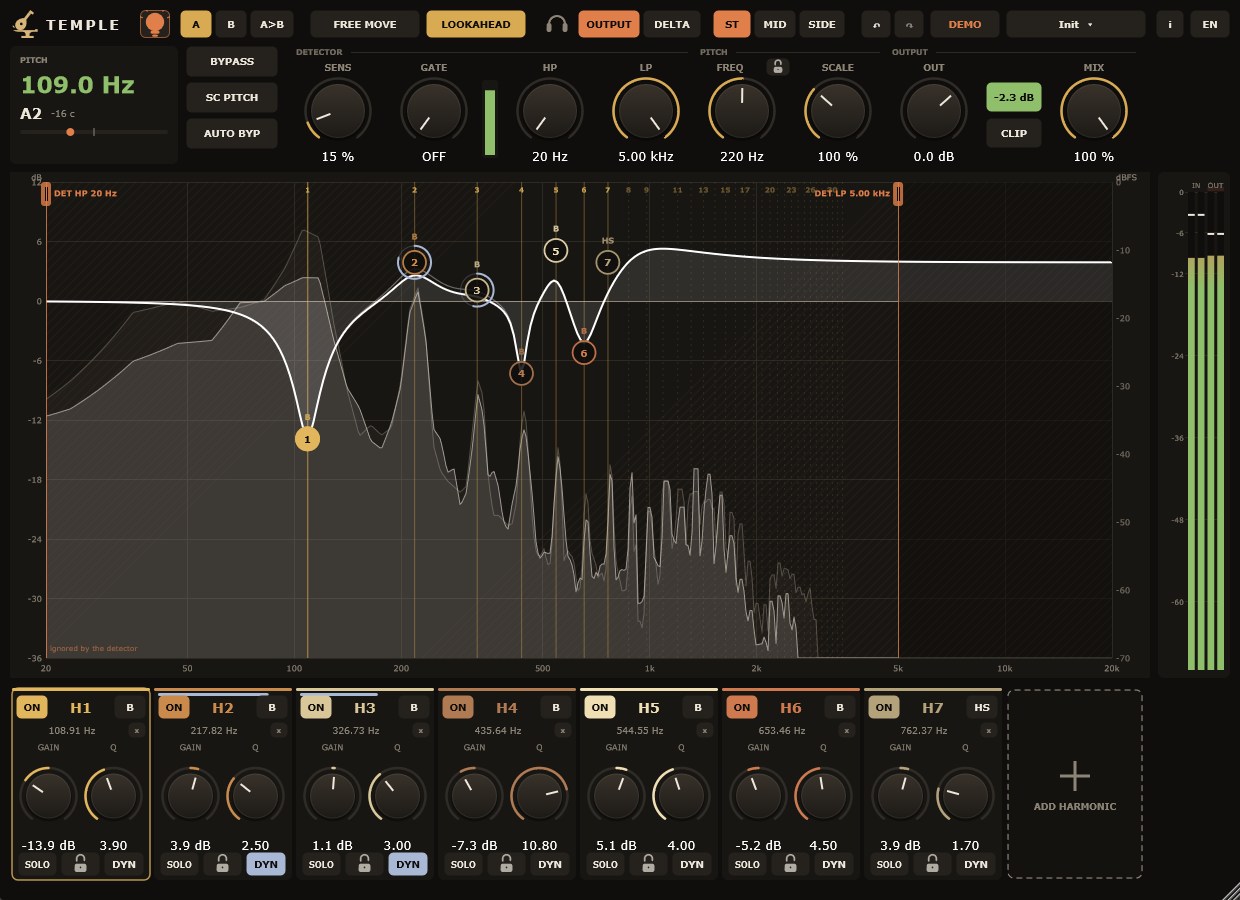This screenshot has height=900, width=1240.
Task: Enable the BYPASS switch
Action: tap(232, 61)
